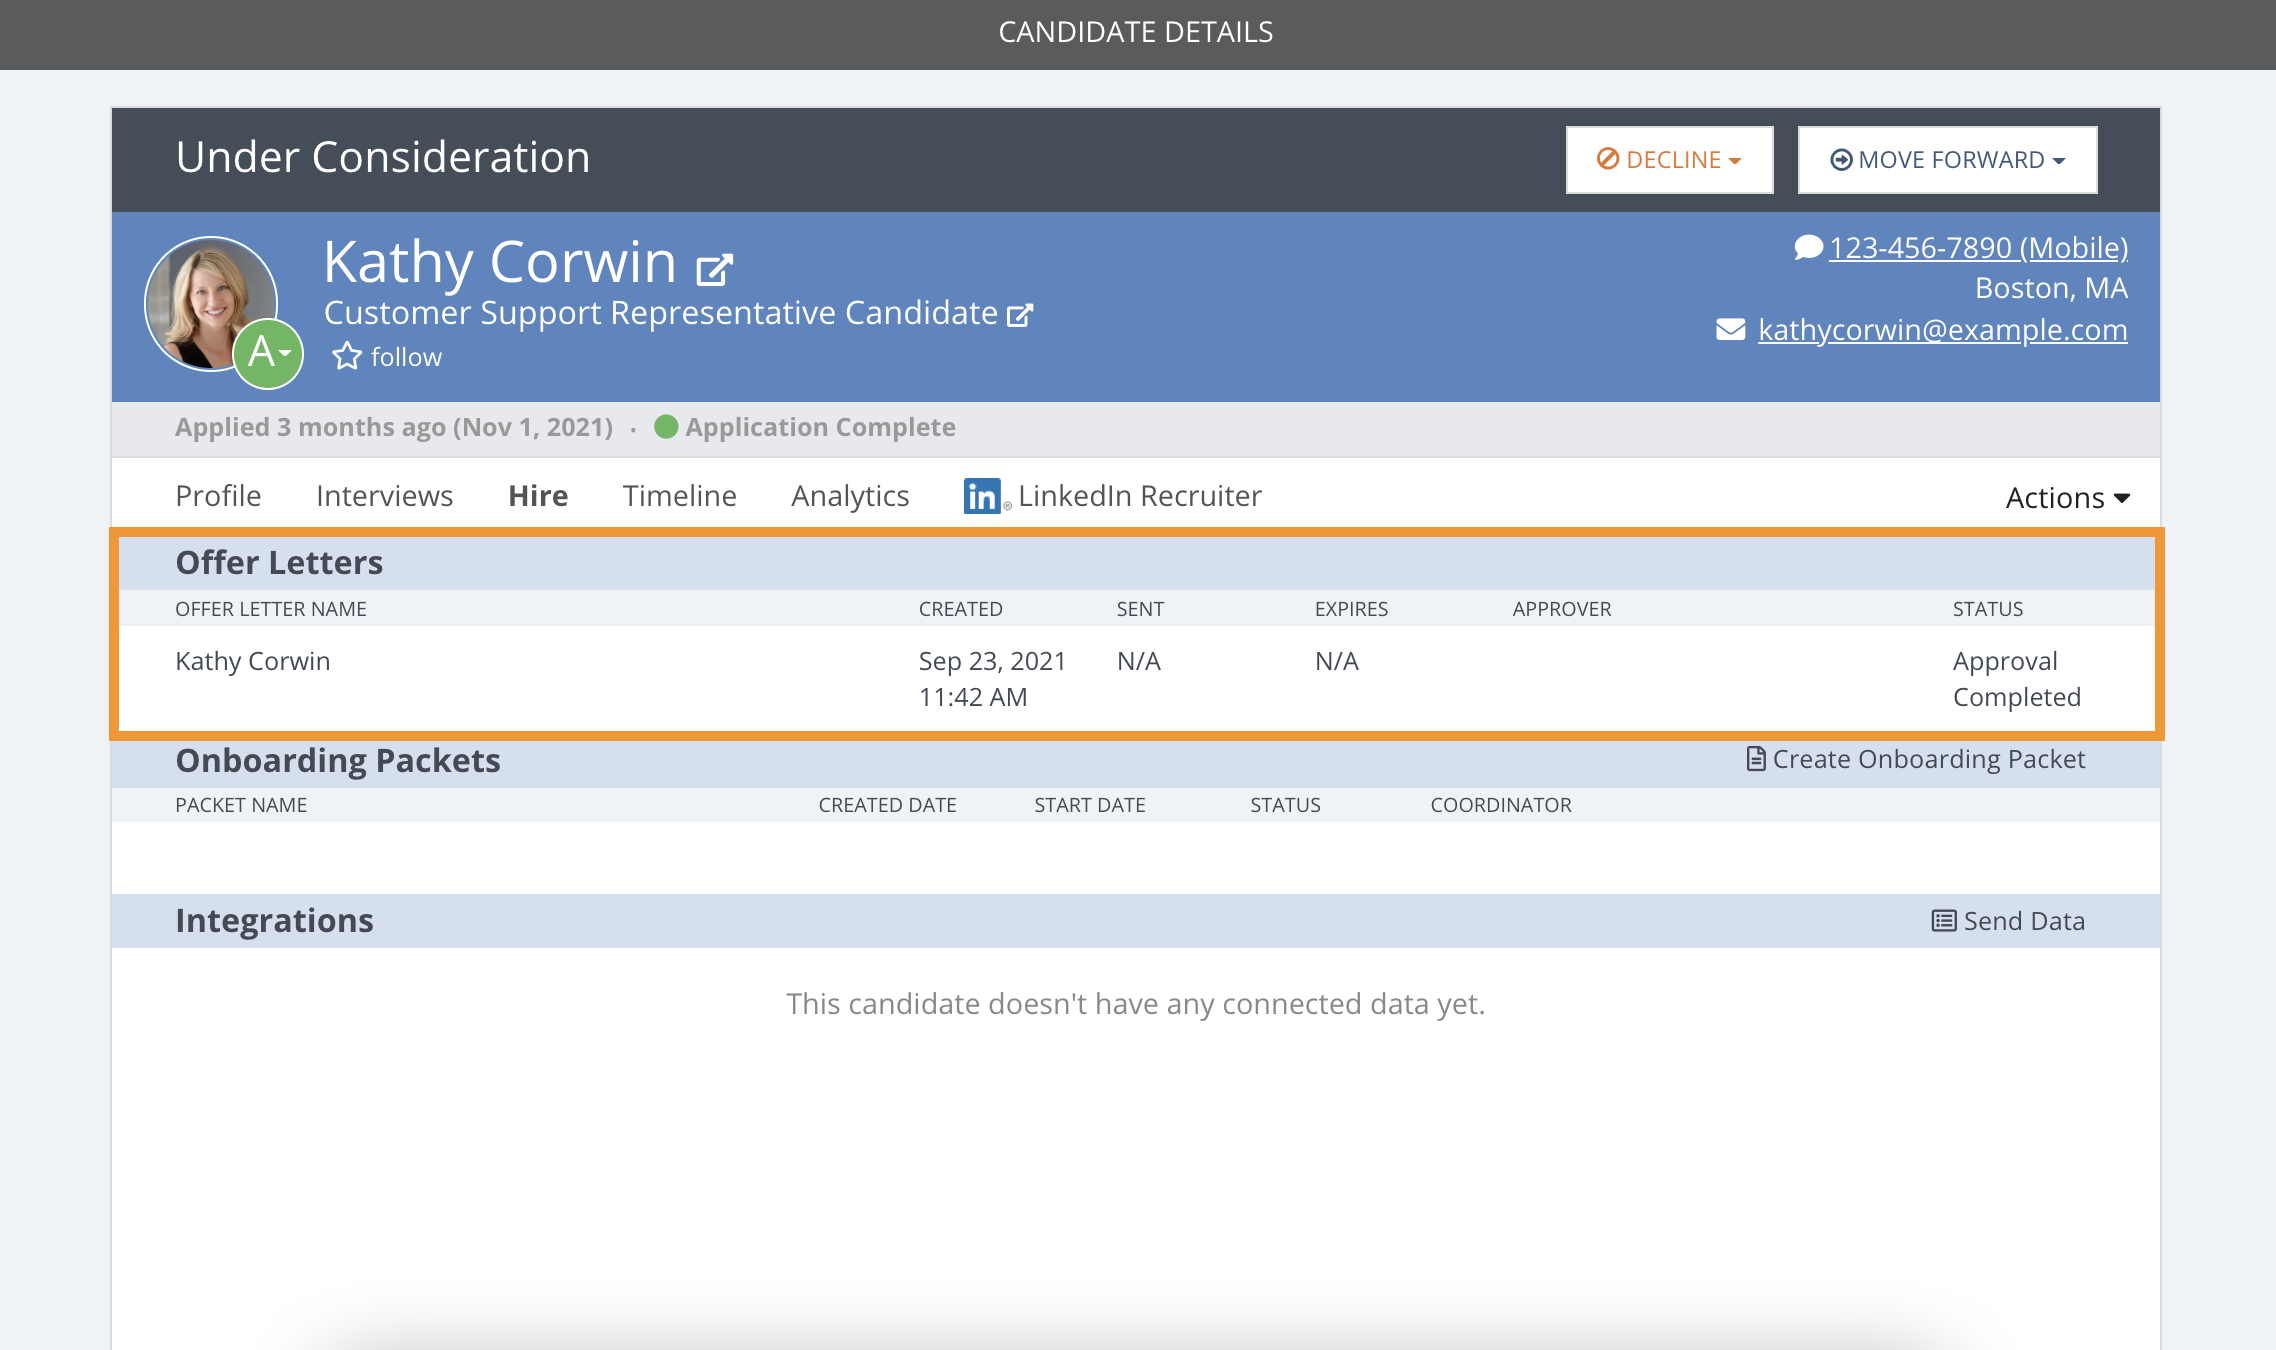Click the envelope email icon

point(1731,329)
